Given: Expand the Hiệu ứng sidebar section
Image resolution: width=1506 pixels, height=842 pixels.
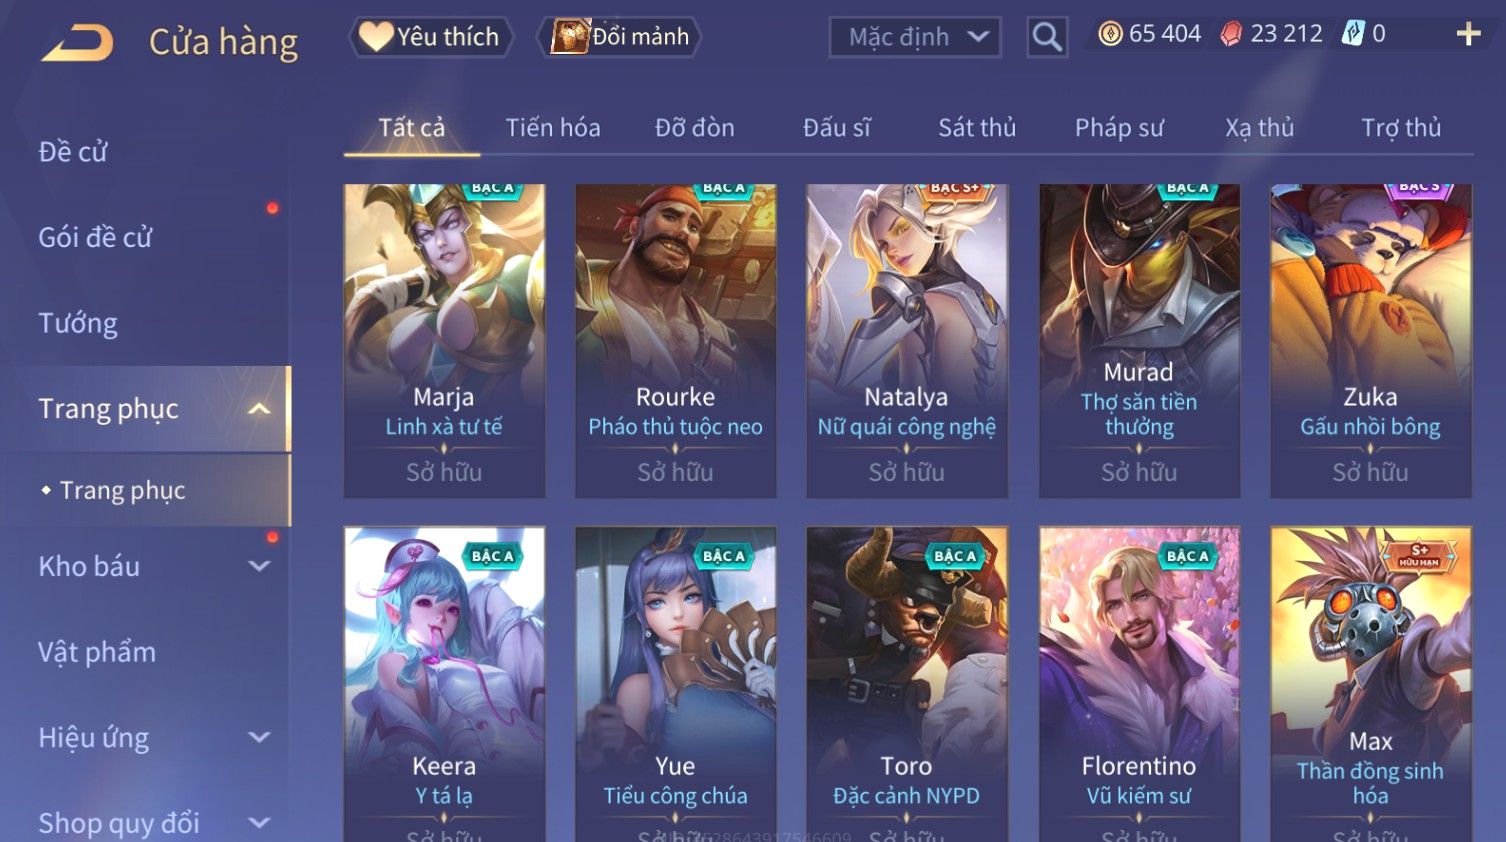Looking at the screenshot, I should point(259,738).
